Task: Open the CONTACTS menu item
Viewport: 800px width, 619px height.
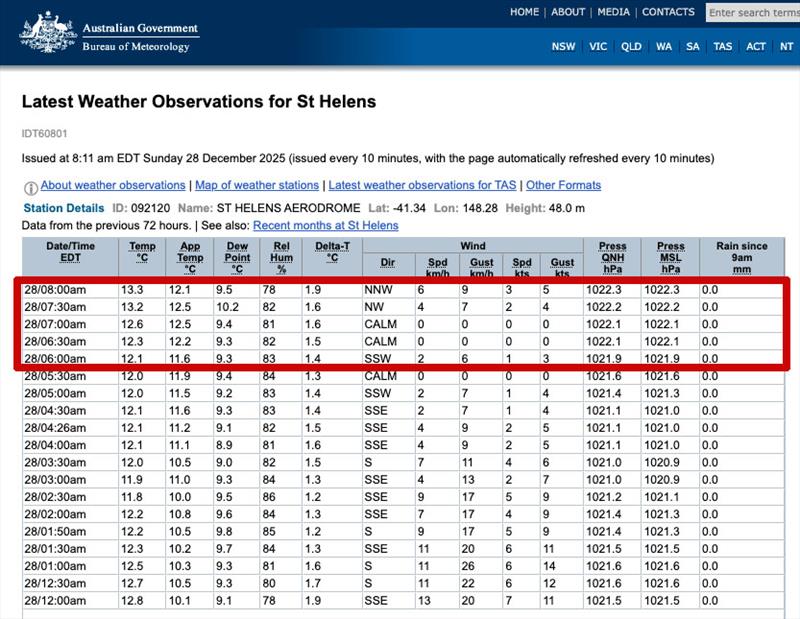Action: (x=668, y=12)
